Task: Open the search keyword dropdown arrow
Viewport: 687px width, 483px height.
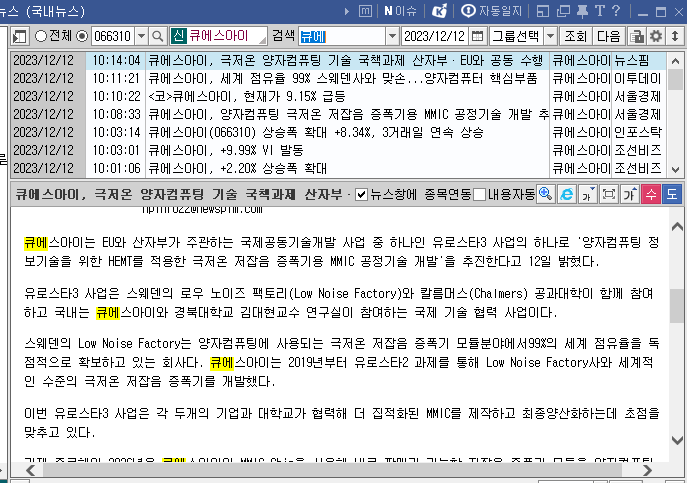Action: (x=392, y=36)
